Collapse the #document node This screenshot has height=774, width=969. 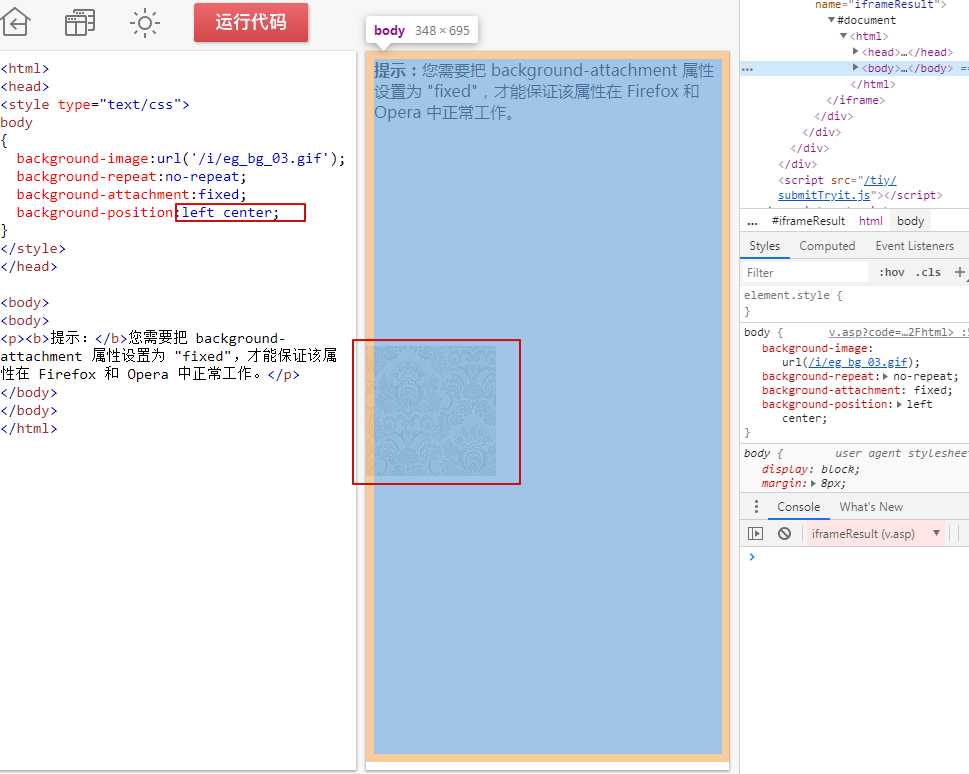[x=832, y=20]
